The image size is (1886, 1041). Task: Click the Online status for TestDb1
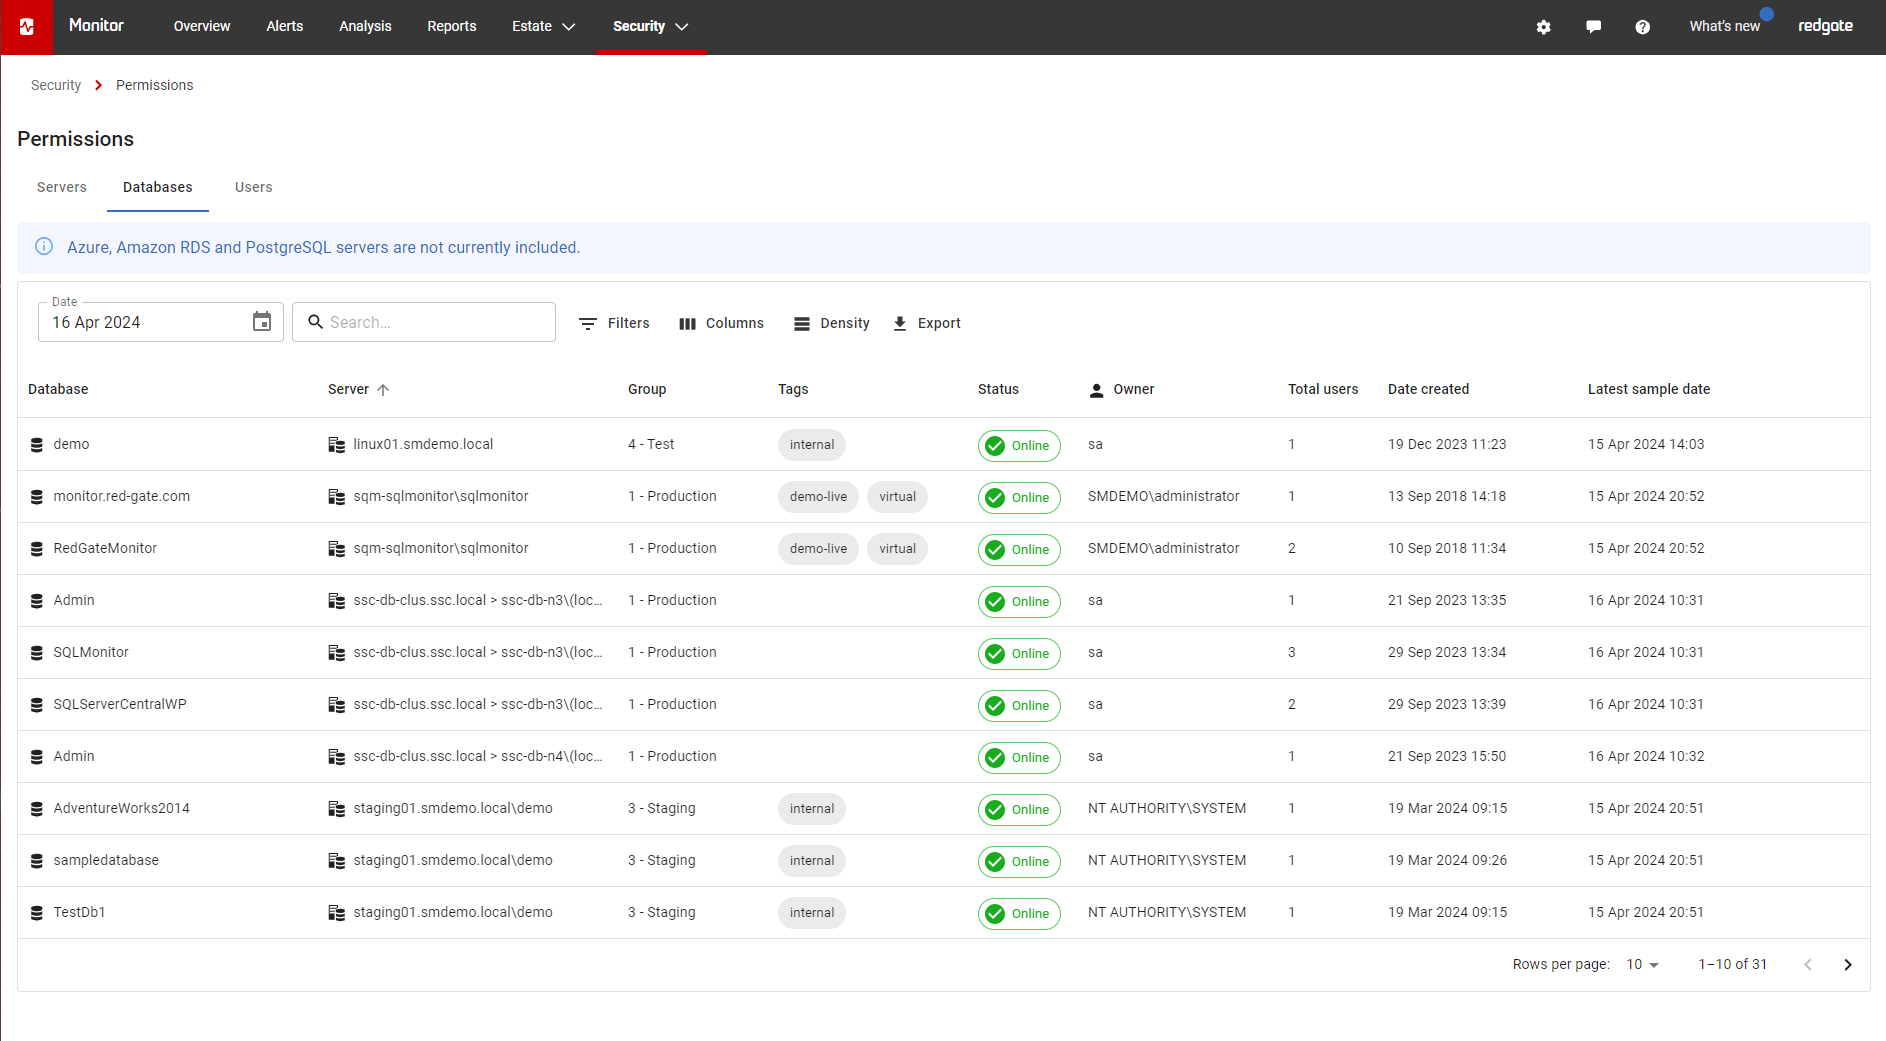pos(1019,914)
